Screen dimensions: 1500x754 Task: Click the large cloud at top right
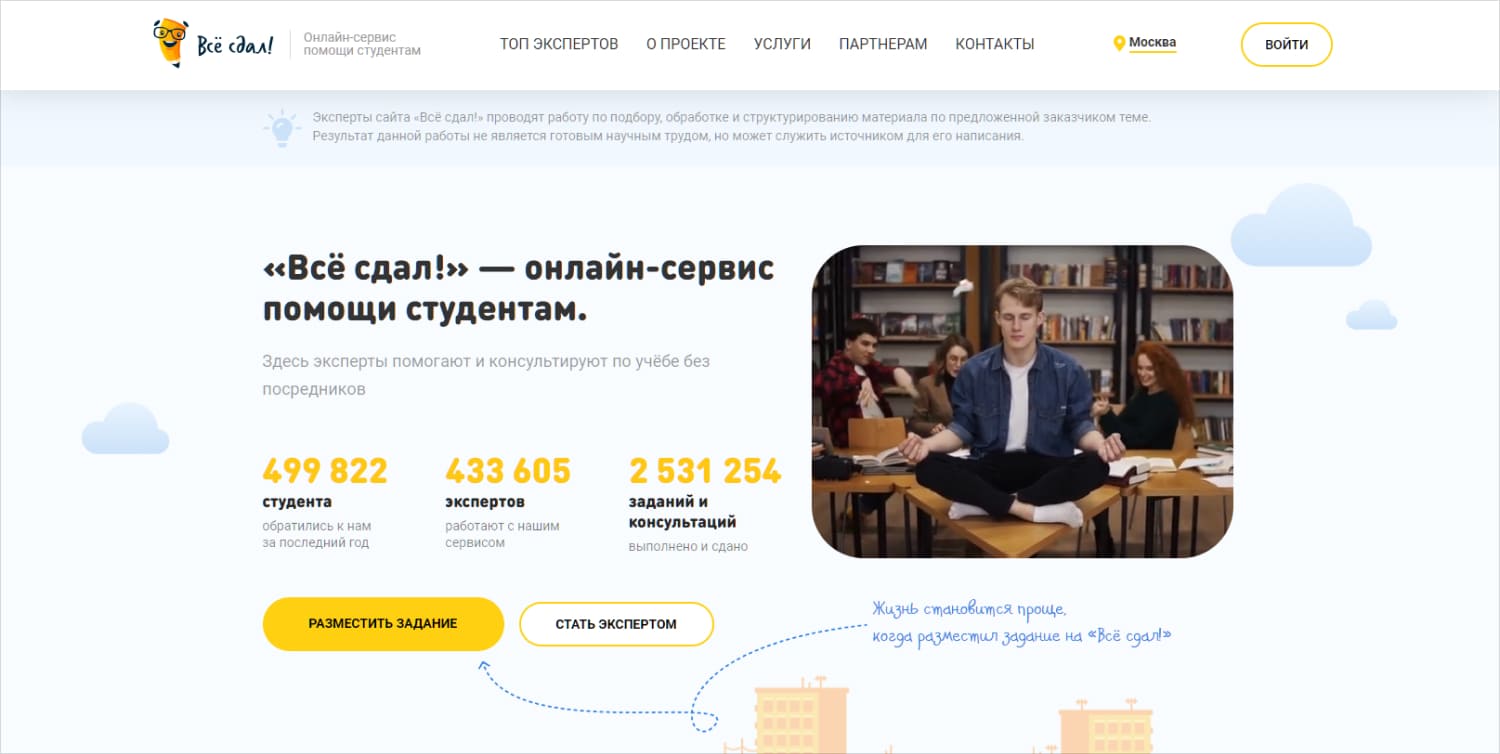tap(1300, 225)
